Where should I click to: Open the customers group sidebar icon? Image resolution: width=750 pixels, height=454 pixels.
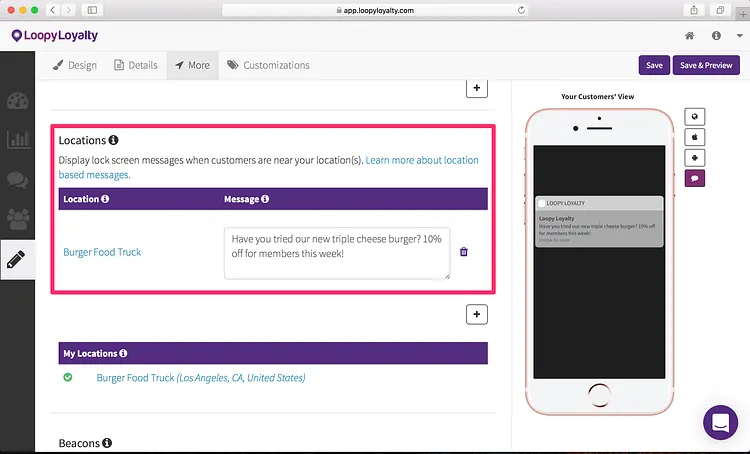(x=18, y=219)
